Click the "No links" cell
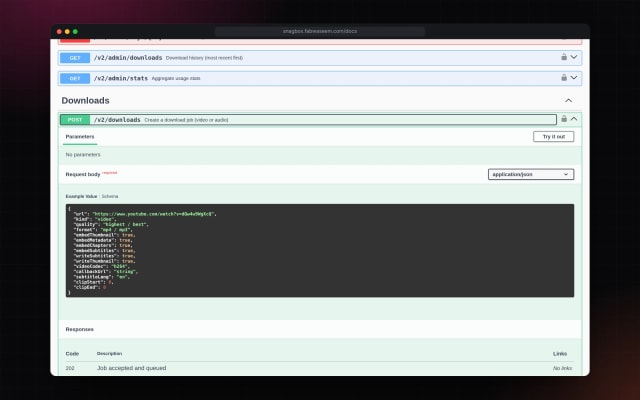Screen dimensions: 640x400 point(562,368)
